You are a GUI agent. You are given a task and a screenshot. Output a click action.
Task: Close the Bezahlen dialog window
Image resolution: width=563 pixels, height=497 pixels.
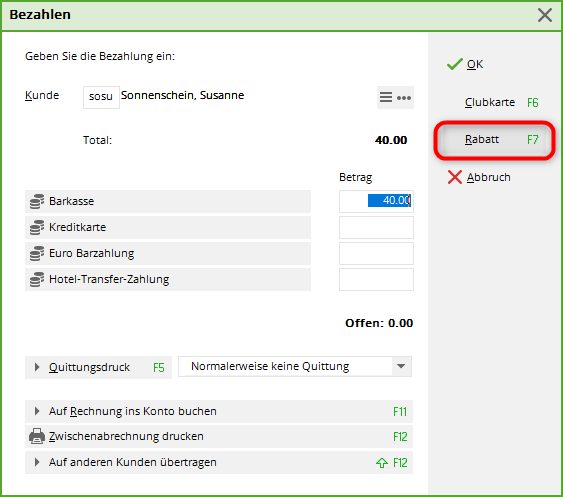click(545, 15)
